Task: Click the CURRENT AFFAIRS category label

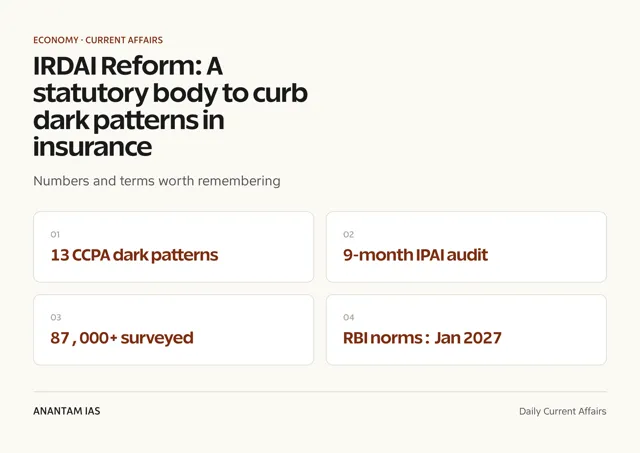Action: 124,40
